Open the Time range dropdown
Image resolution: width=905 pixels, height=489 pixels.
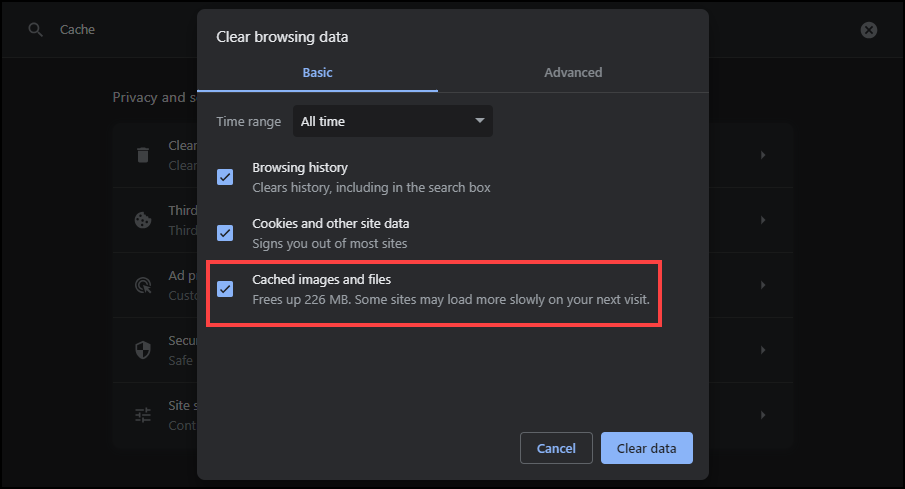point(392,121)
